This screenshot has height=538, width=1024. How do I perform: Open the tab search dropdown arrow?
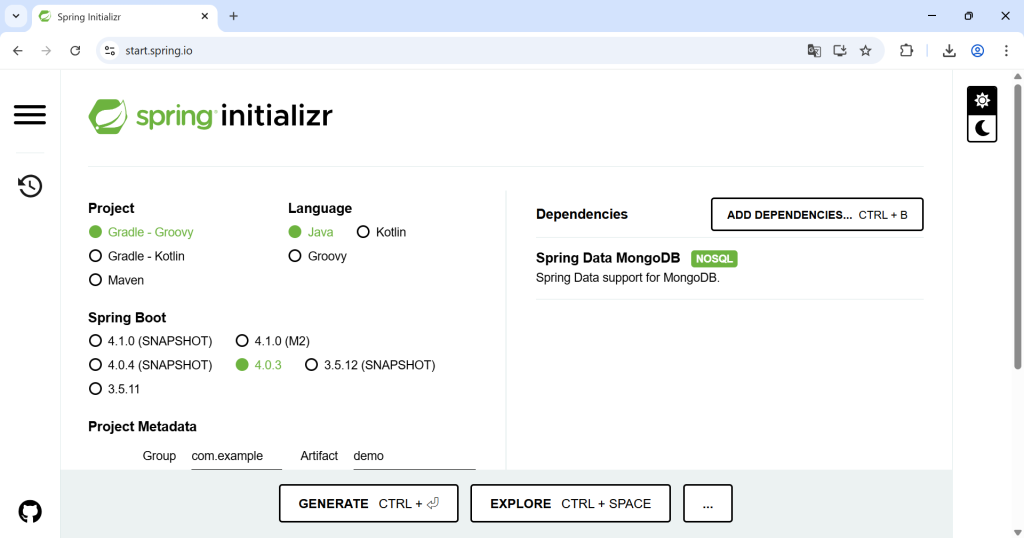16,16
